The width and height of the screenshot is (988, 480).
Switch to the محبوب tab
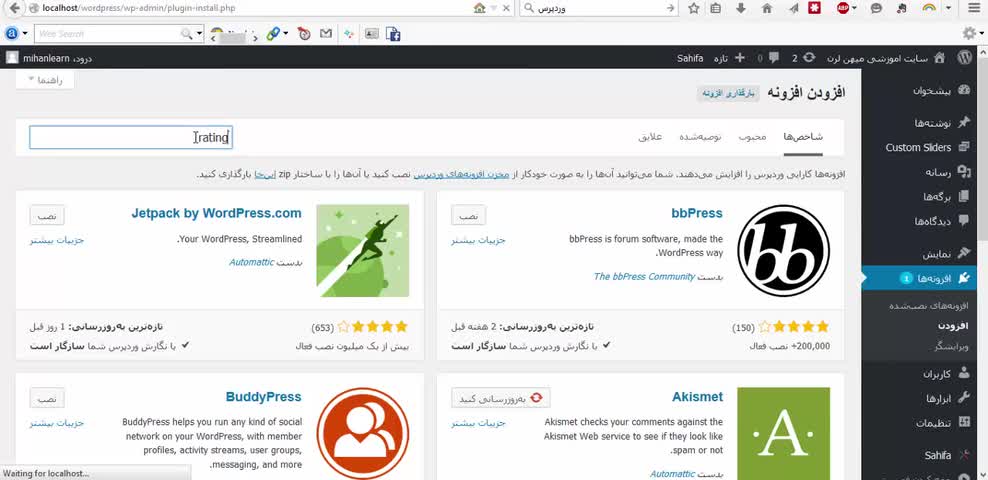(752, 137)
